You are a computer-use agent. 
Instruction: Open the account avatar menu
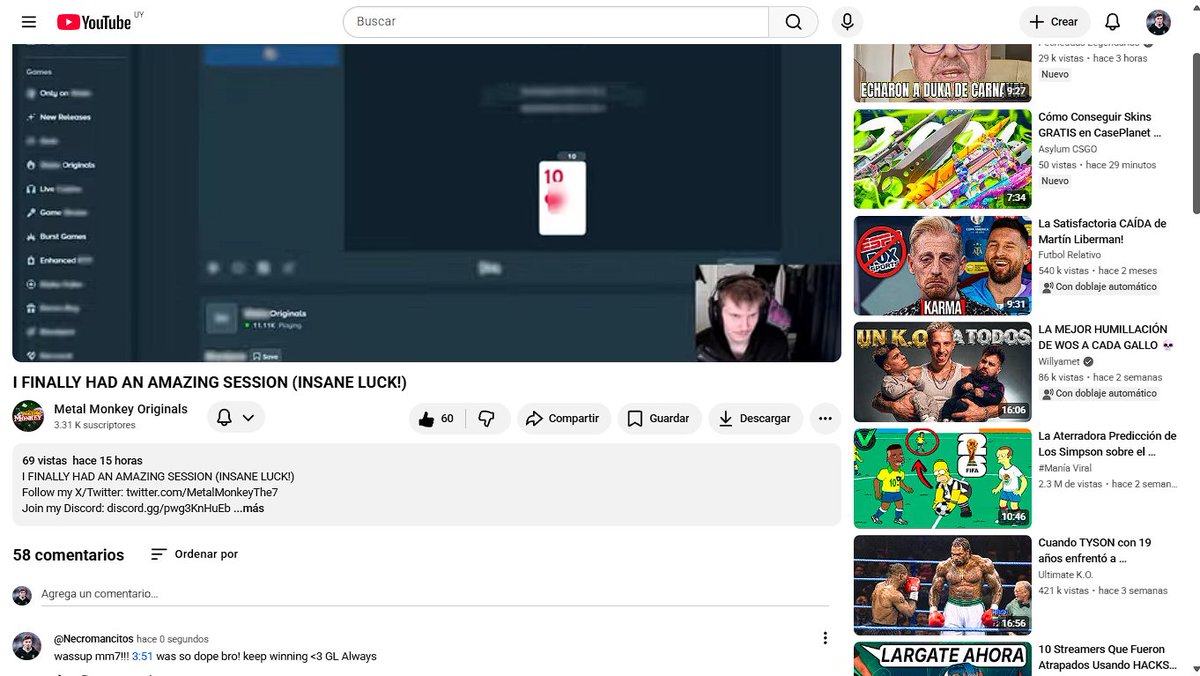pyautogui.click(x=1158, y=22)
